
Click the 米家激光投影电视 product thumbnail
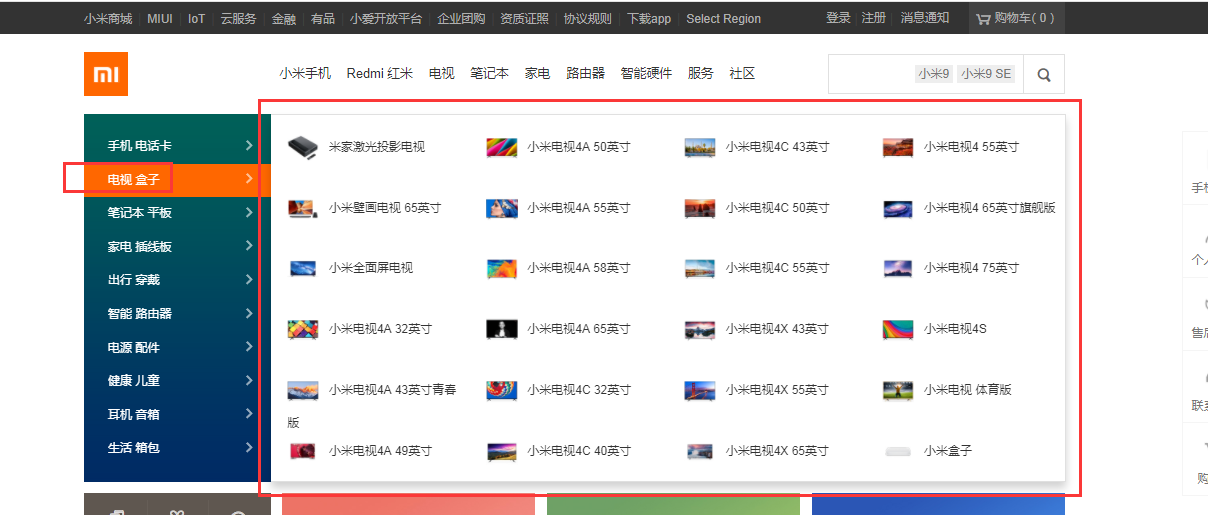click(303, 147)
